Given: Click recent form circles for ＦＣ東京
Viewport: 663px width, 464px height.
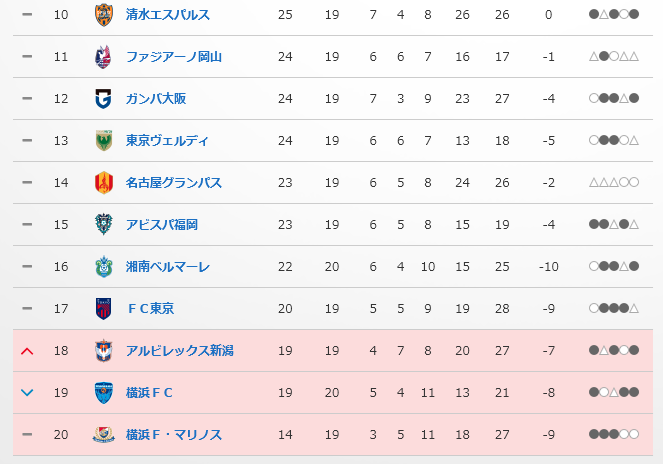Looking at the screenshot, I should [x=614, y=309].
